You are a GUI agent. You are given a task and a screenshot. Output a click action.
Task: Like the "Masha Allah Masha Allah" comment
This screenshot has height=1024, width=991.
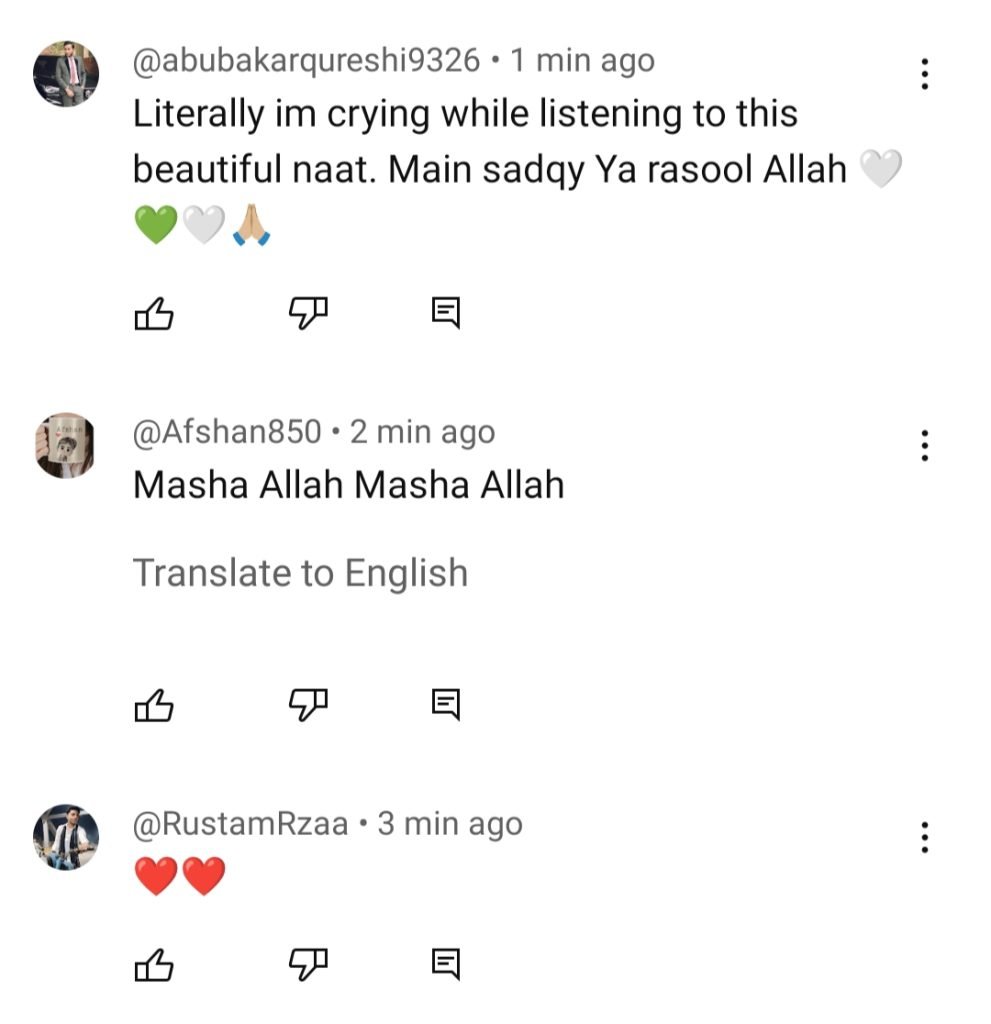pos(154,706)
